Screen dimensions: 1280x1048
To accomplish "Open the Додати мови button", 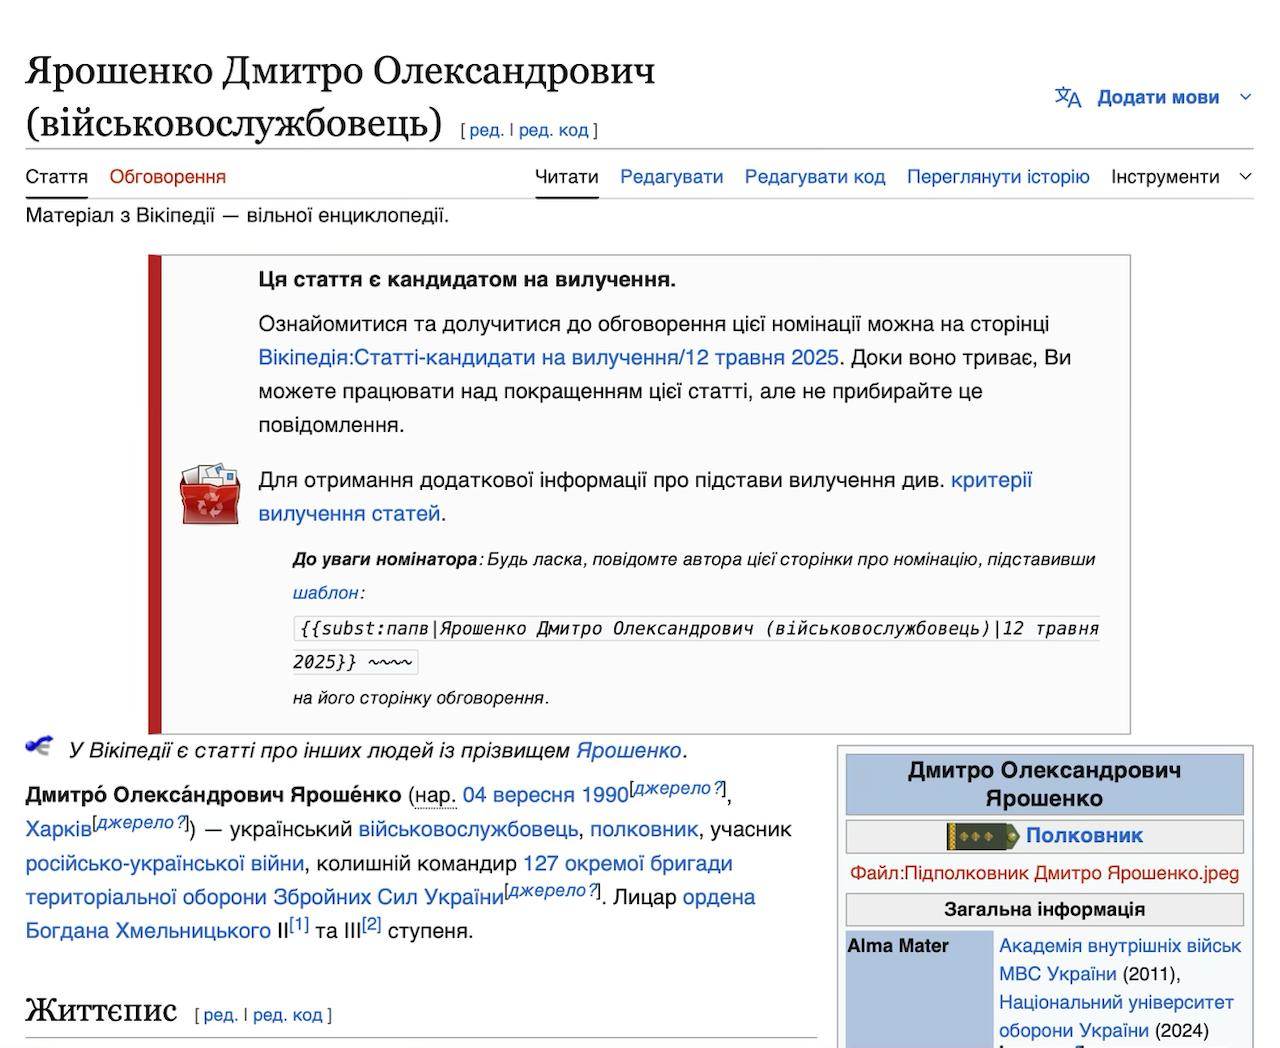I will coord(1158,97).
